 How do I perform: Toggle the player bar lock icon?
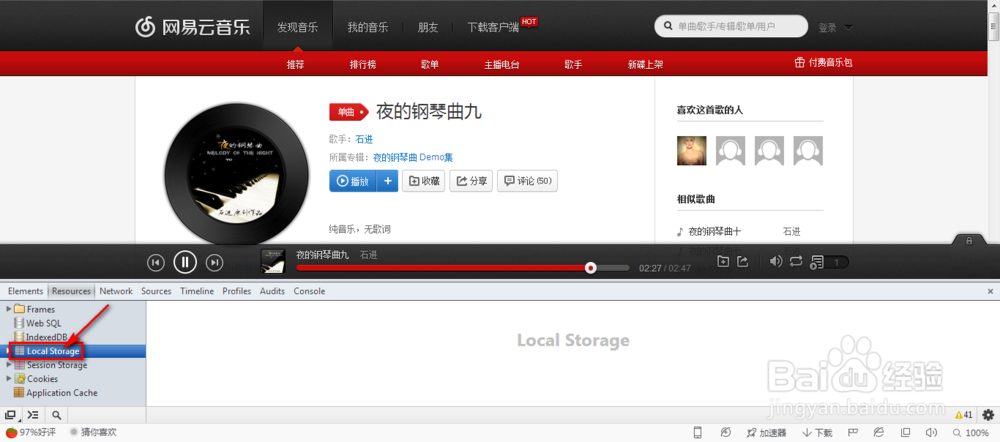point(969,240)
